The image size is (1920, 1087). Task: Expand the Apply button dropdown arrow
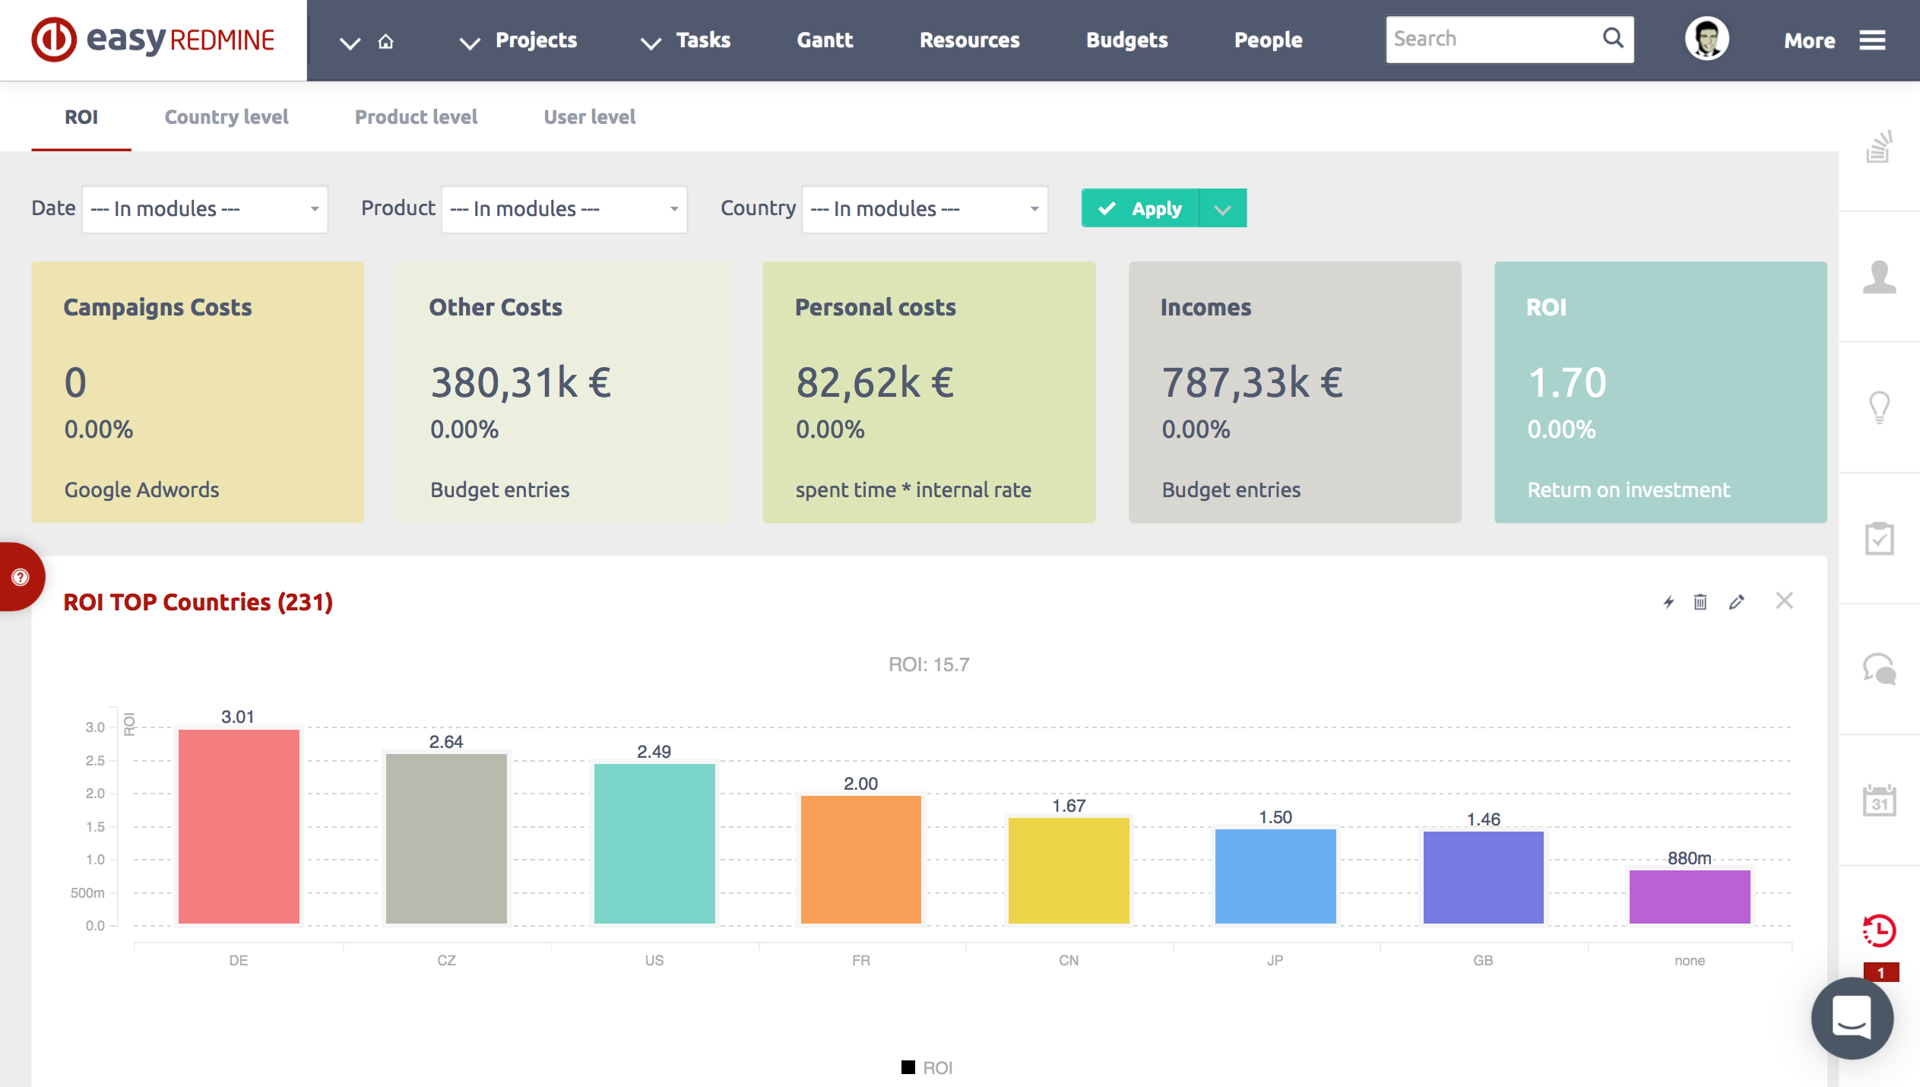pos(1222,209)
